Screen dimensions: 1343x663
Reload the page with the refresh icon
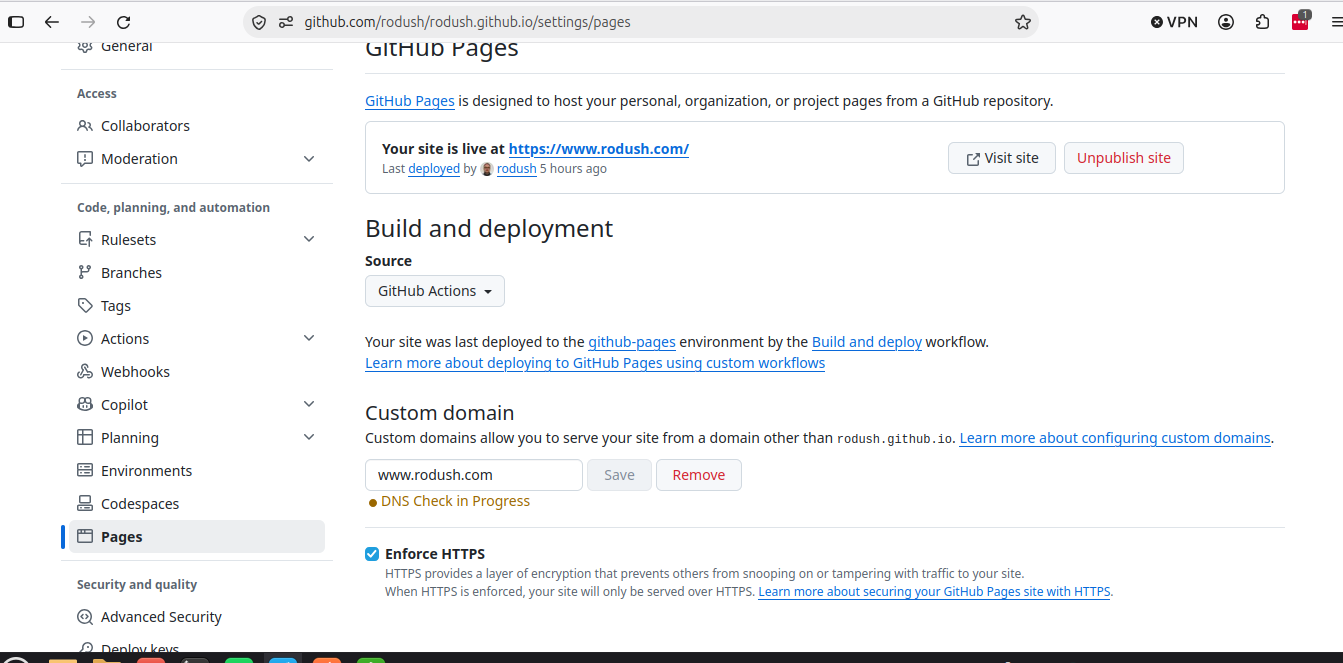point(124,22)
